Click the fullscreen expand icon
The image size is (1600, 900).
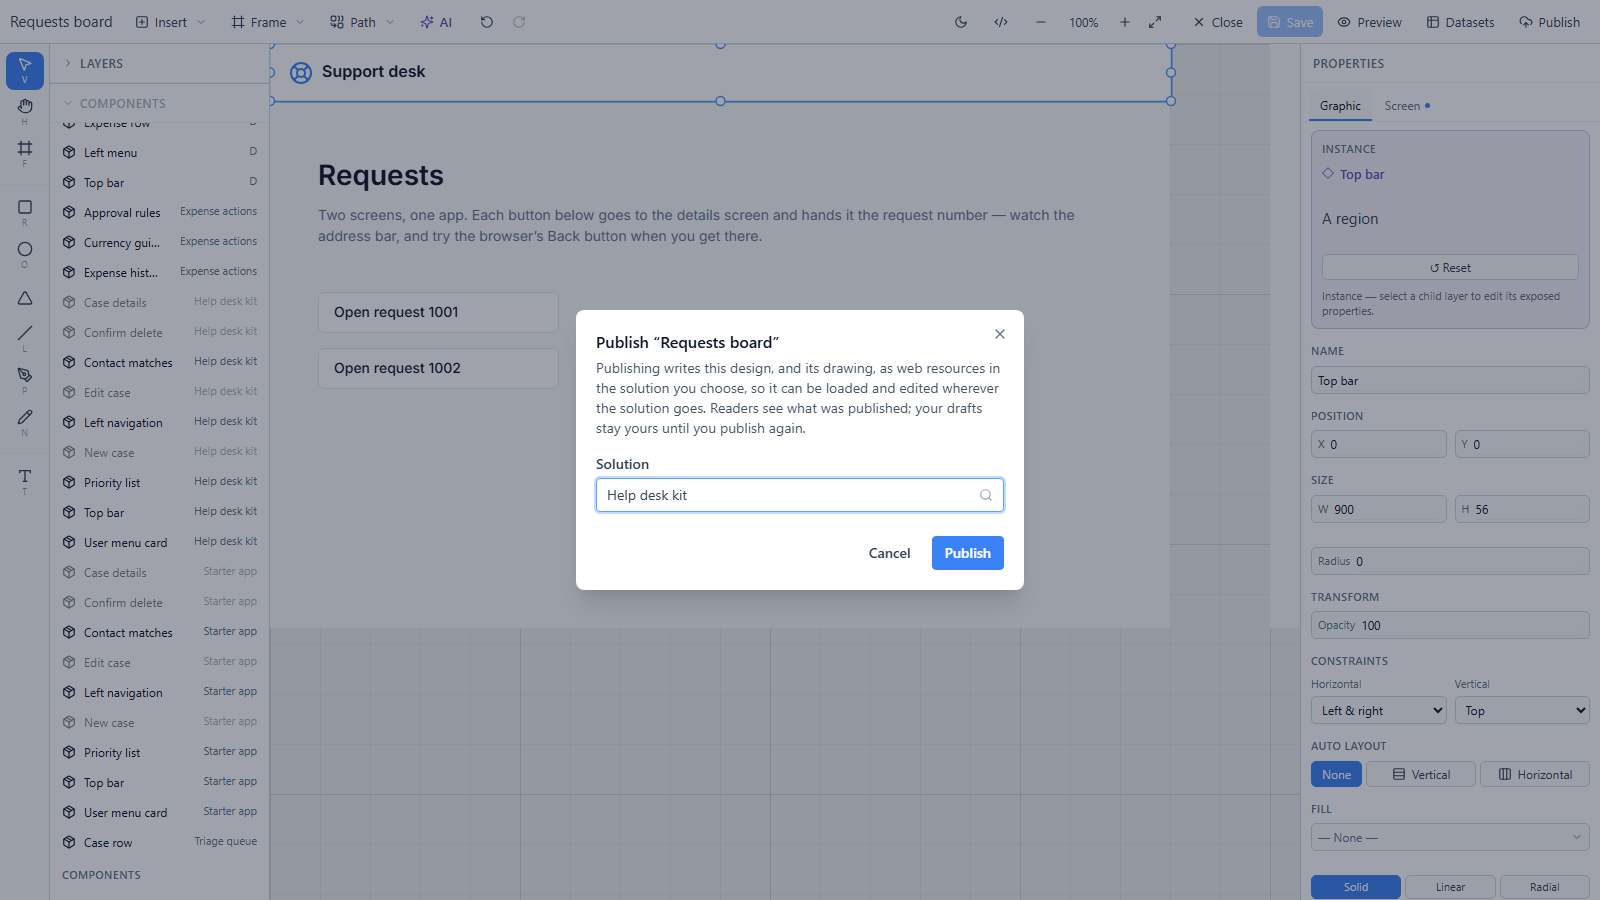click(1155, 22)
